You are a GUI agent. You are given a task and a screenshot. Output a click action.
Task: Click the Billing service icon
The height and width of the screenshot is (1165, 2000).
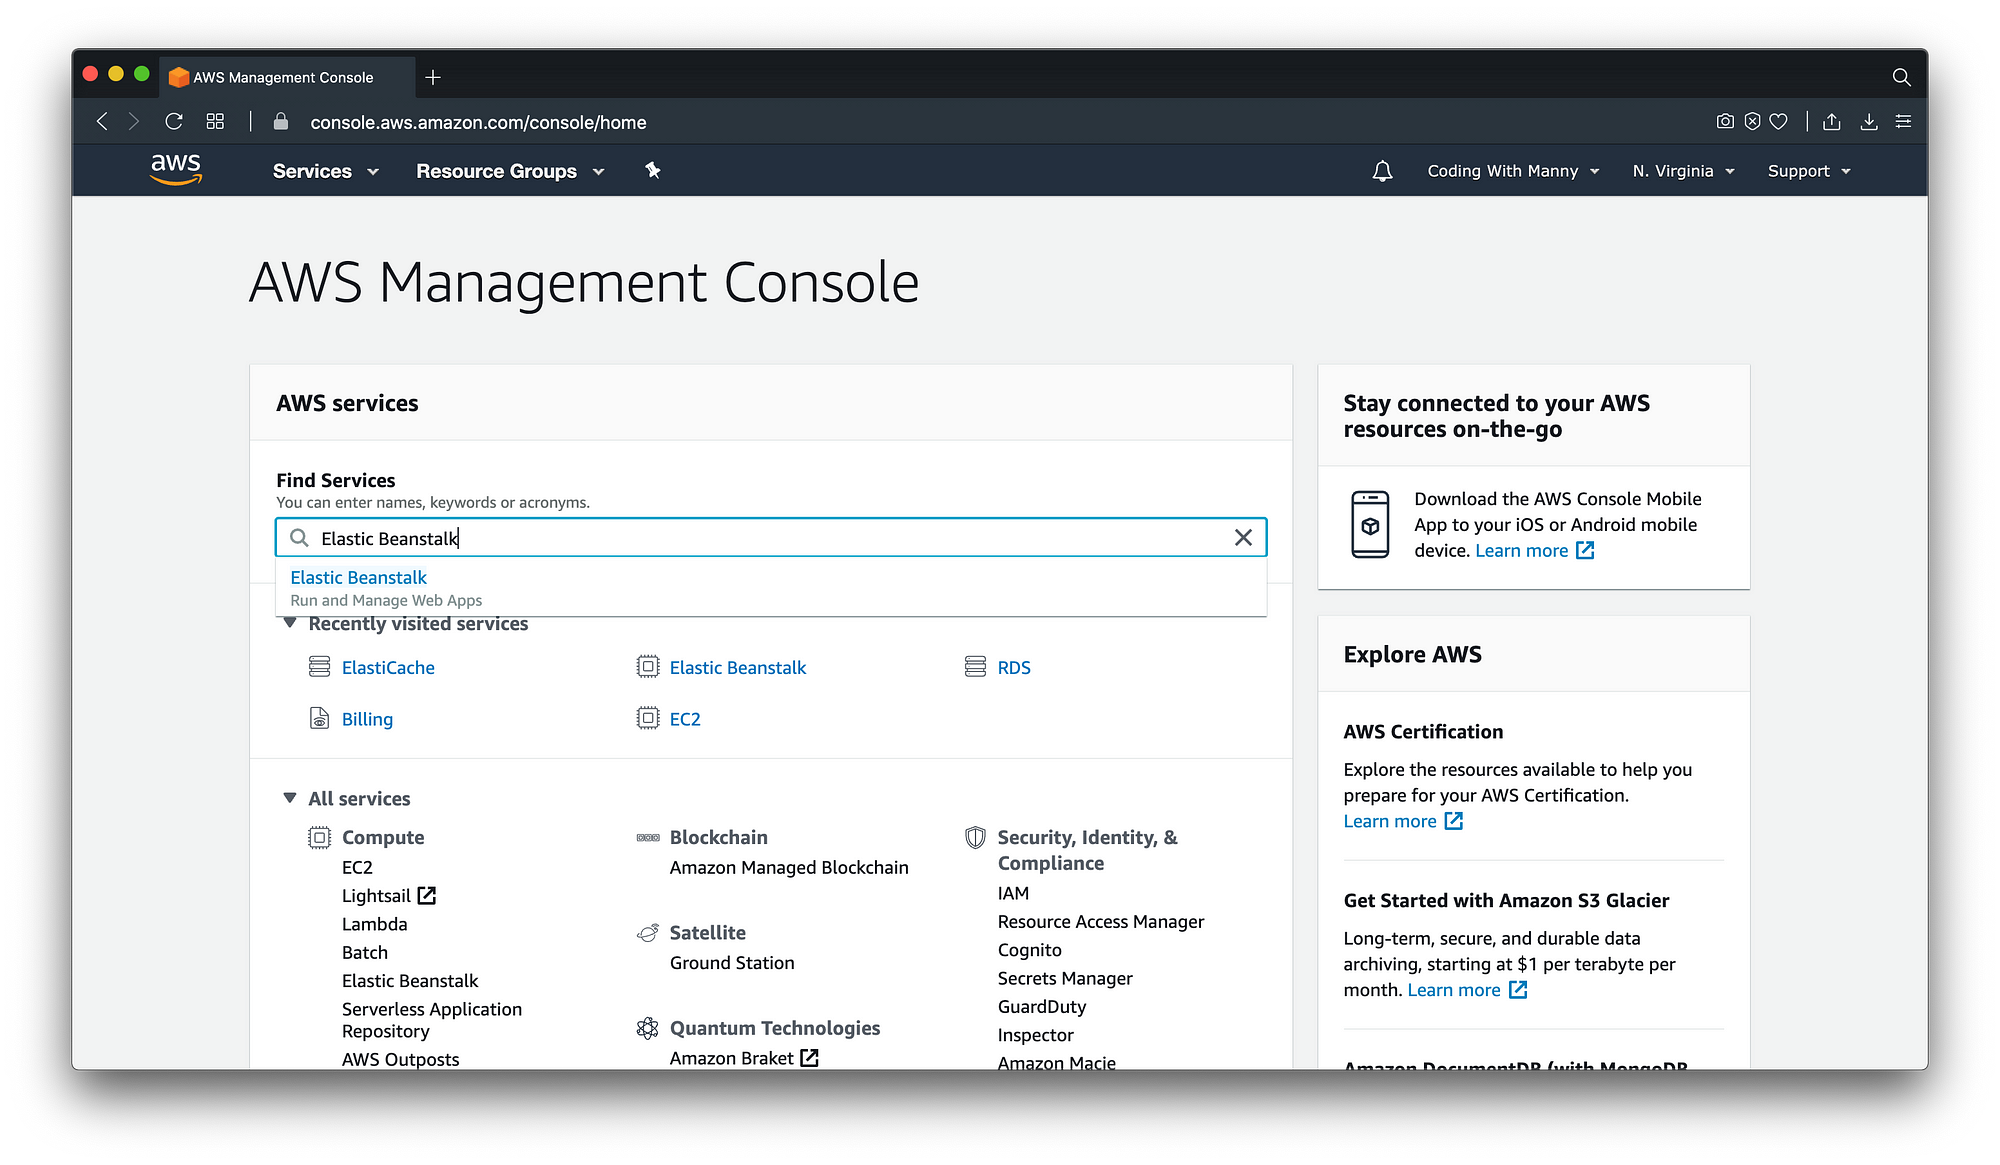[319, 718]
